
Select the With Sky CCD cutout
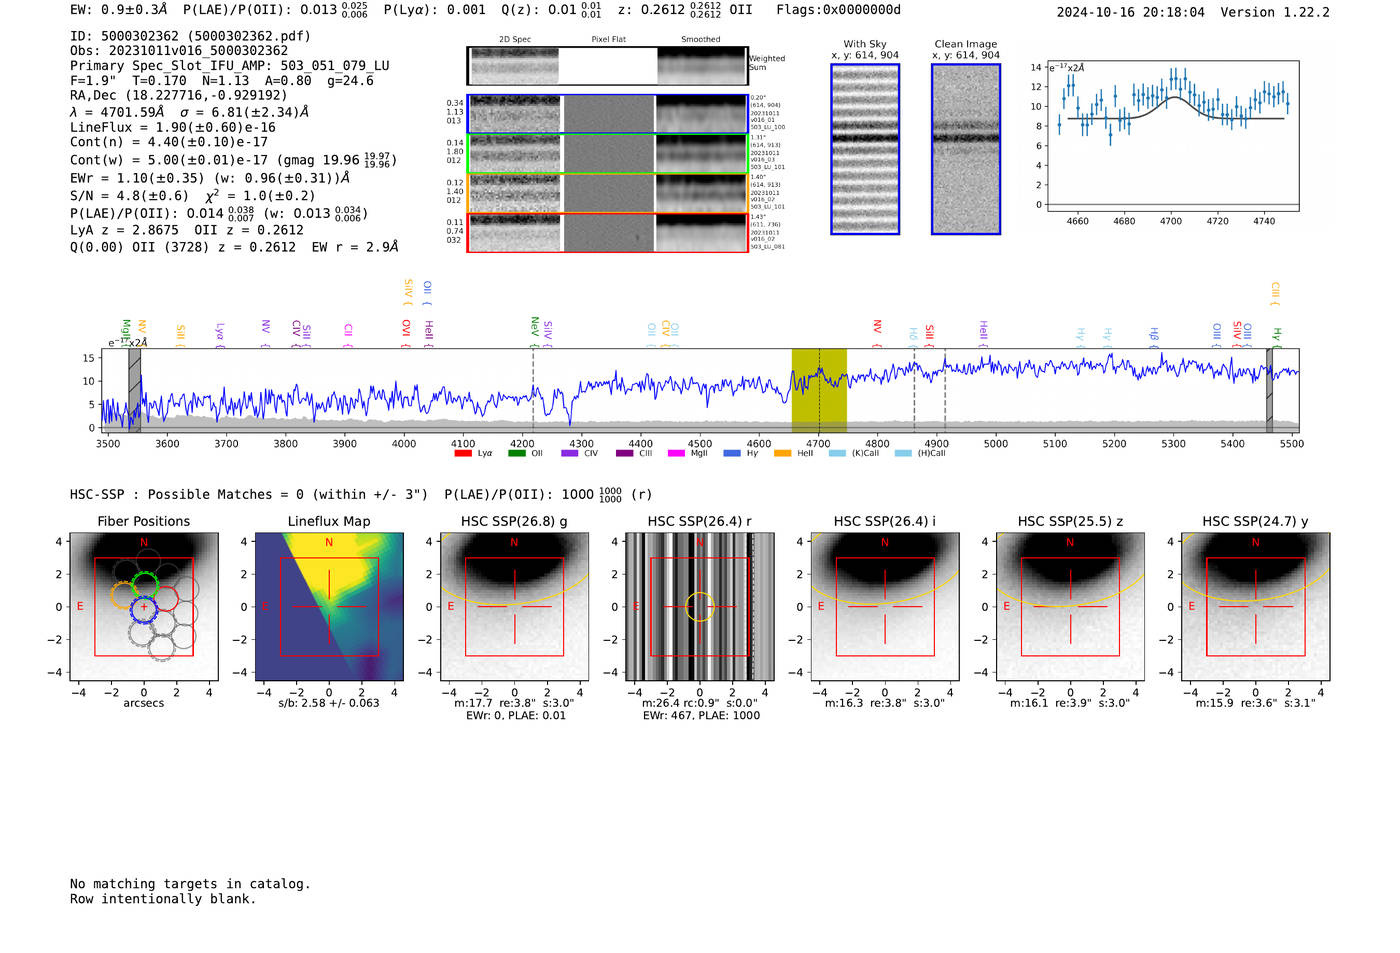865,149
